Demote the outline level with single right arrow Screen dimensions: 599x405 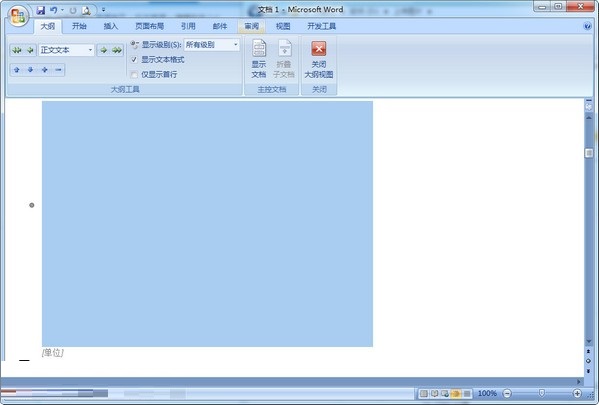104,50
